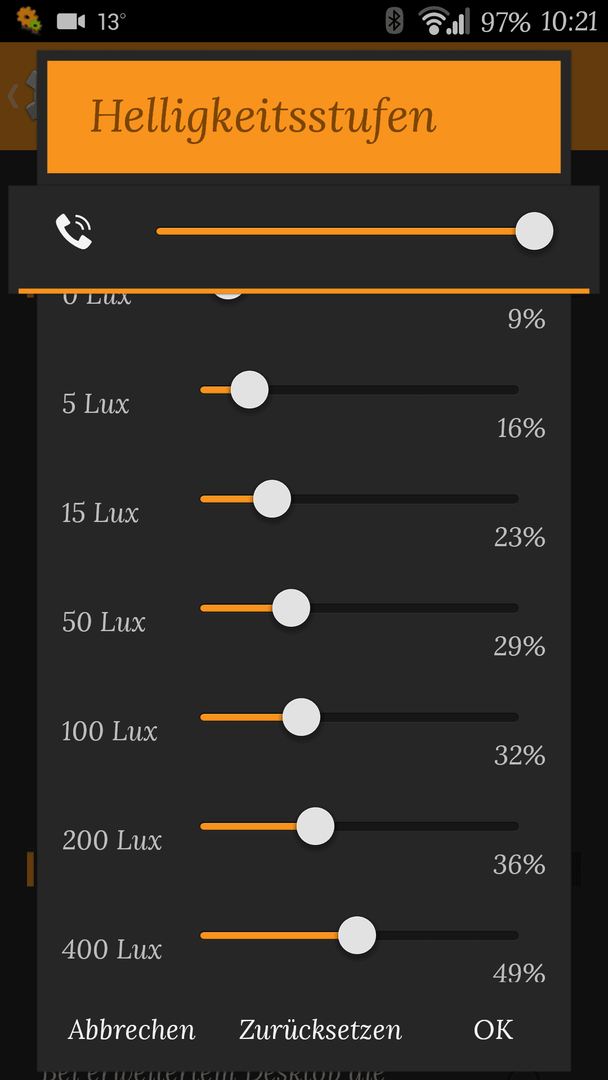Tap the Wi-Fi signal icon
The width and height of the screenshot is (608, 1080).
444,21
